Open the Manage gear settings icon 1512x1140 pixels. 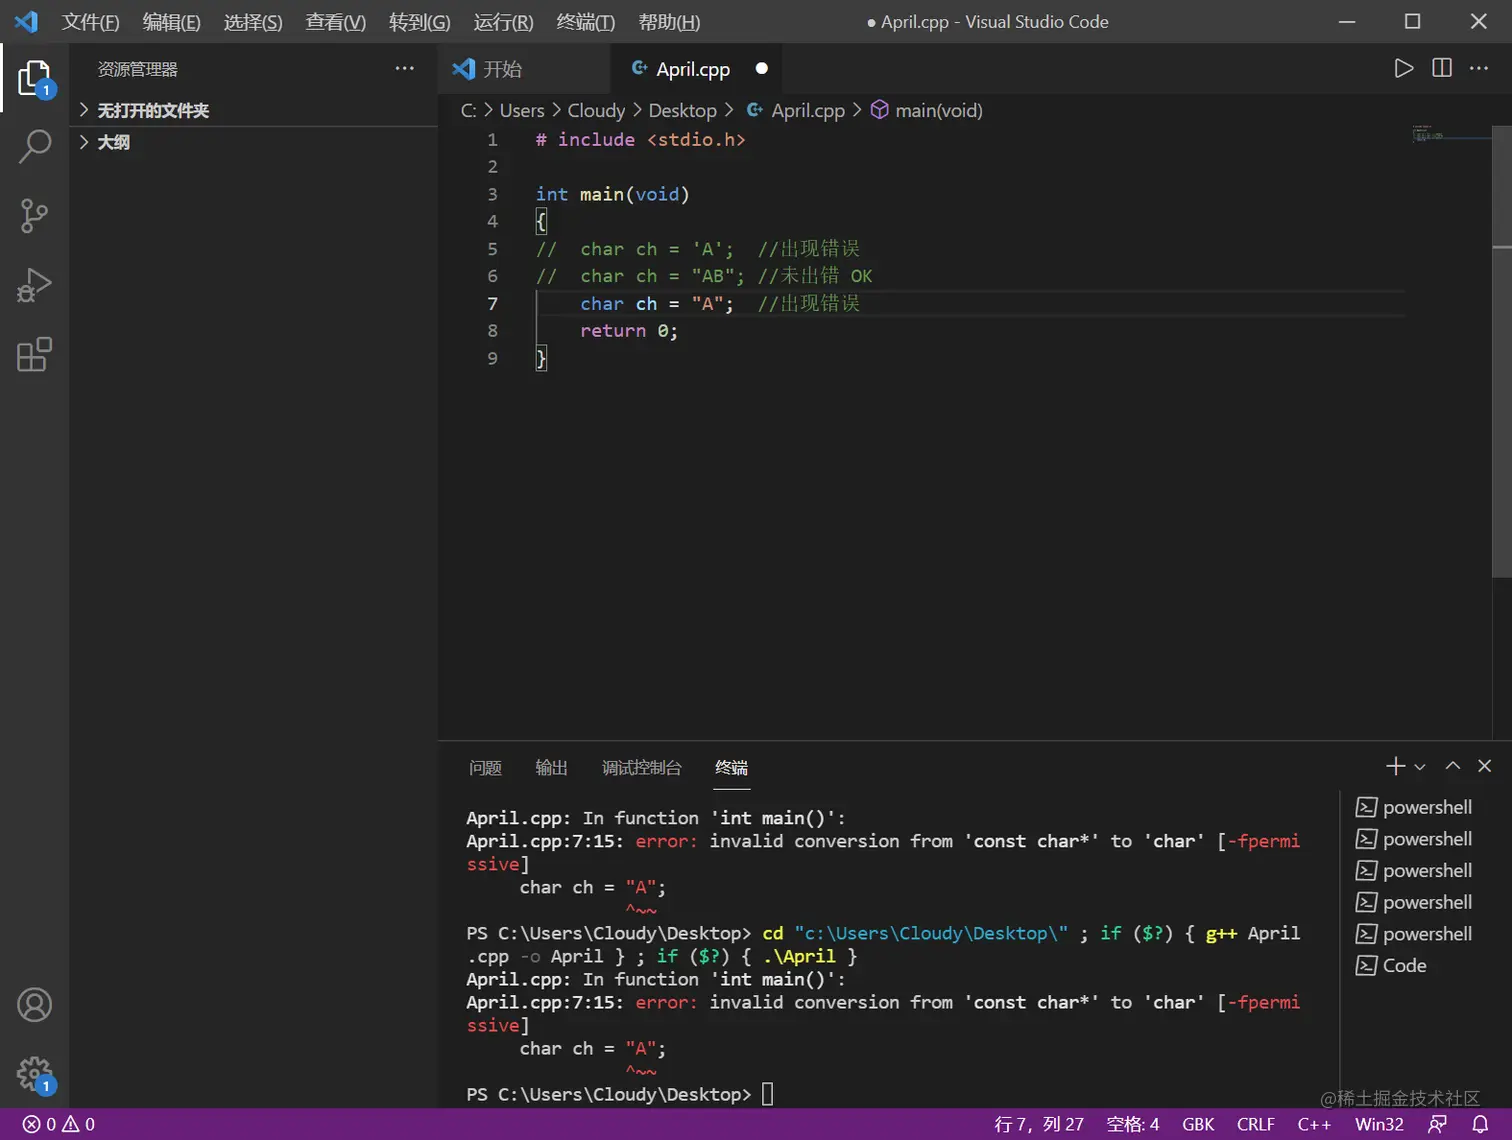click(x=34, y=1075)
